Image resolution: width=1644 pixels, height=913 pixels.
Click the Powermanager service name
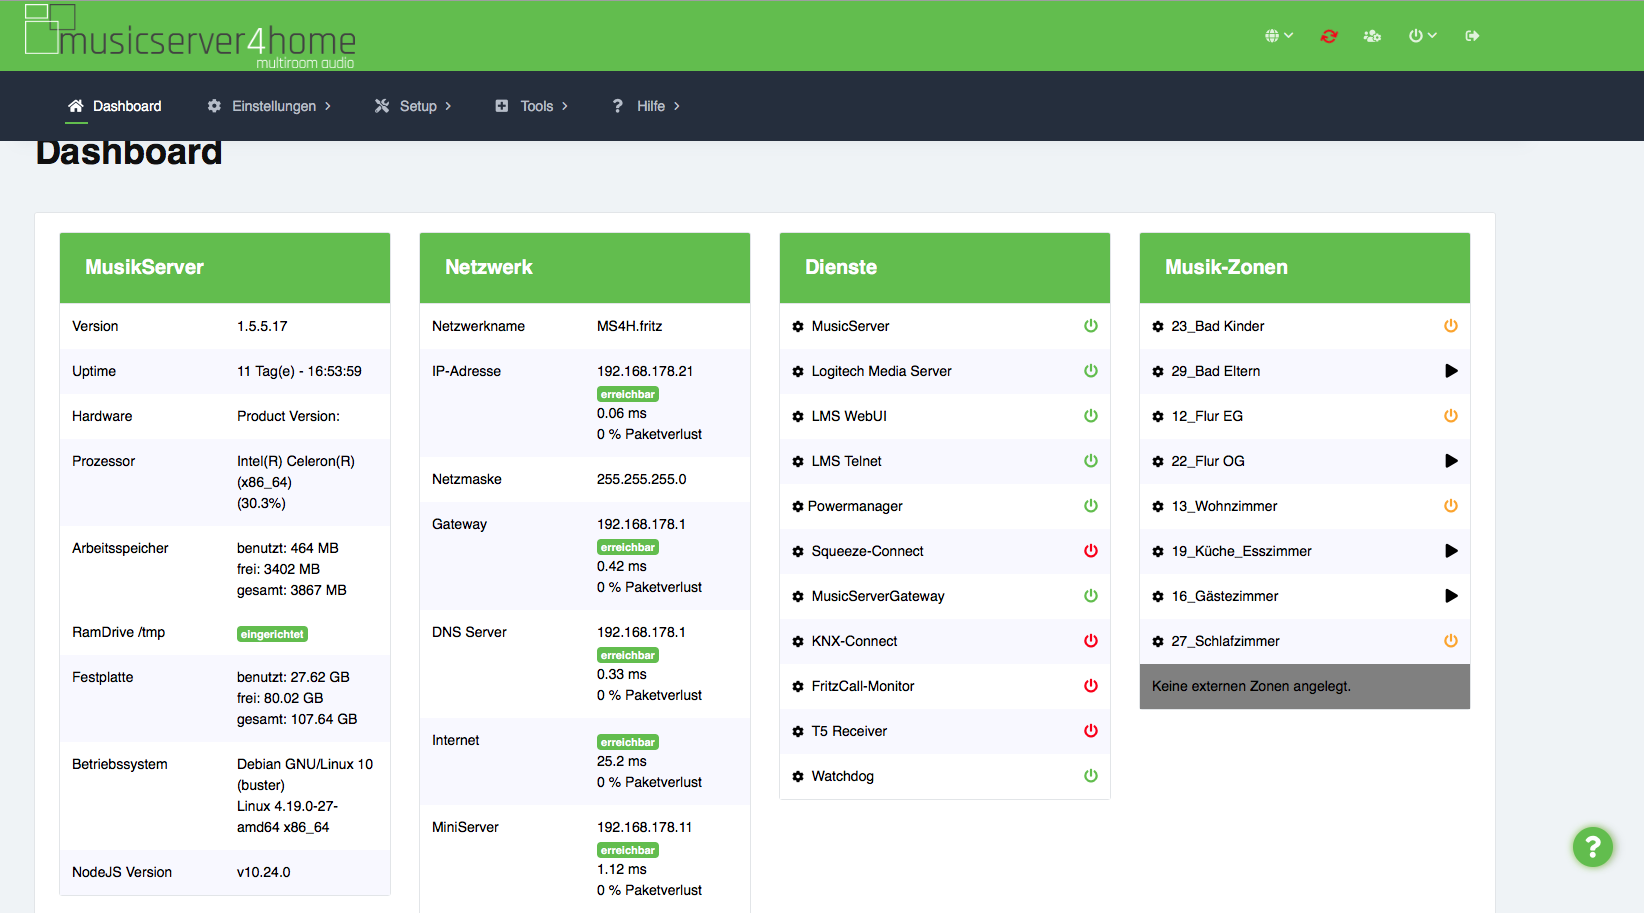click(855, 506)
